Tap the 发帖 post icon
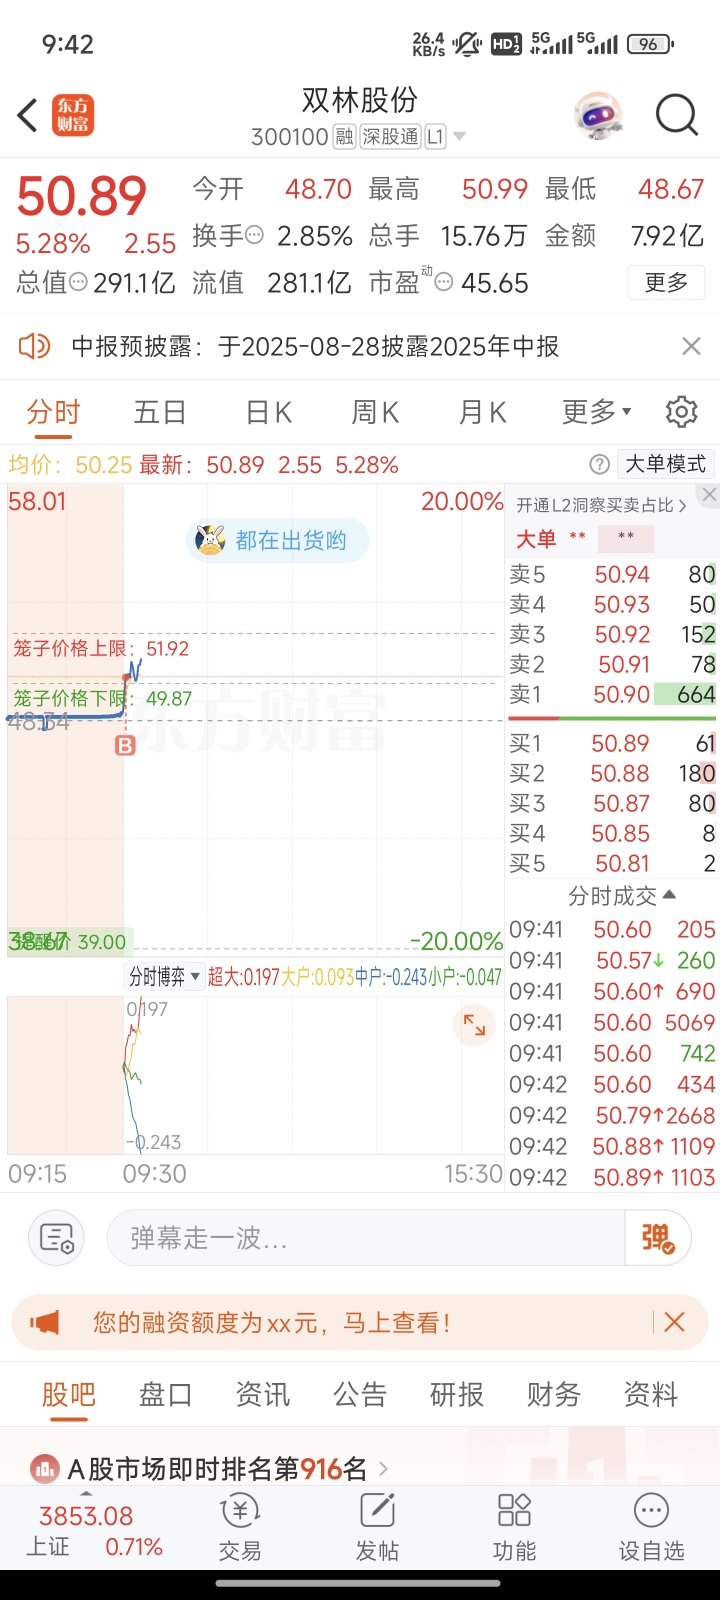 (x=377, y=1527)
